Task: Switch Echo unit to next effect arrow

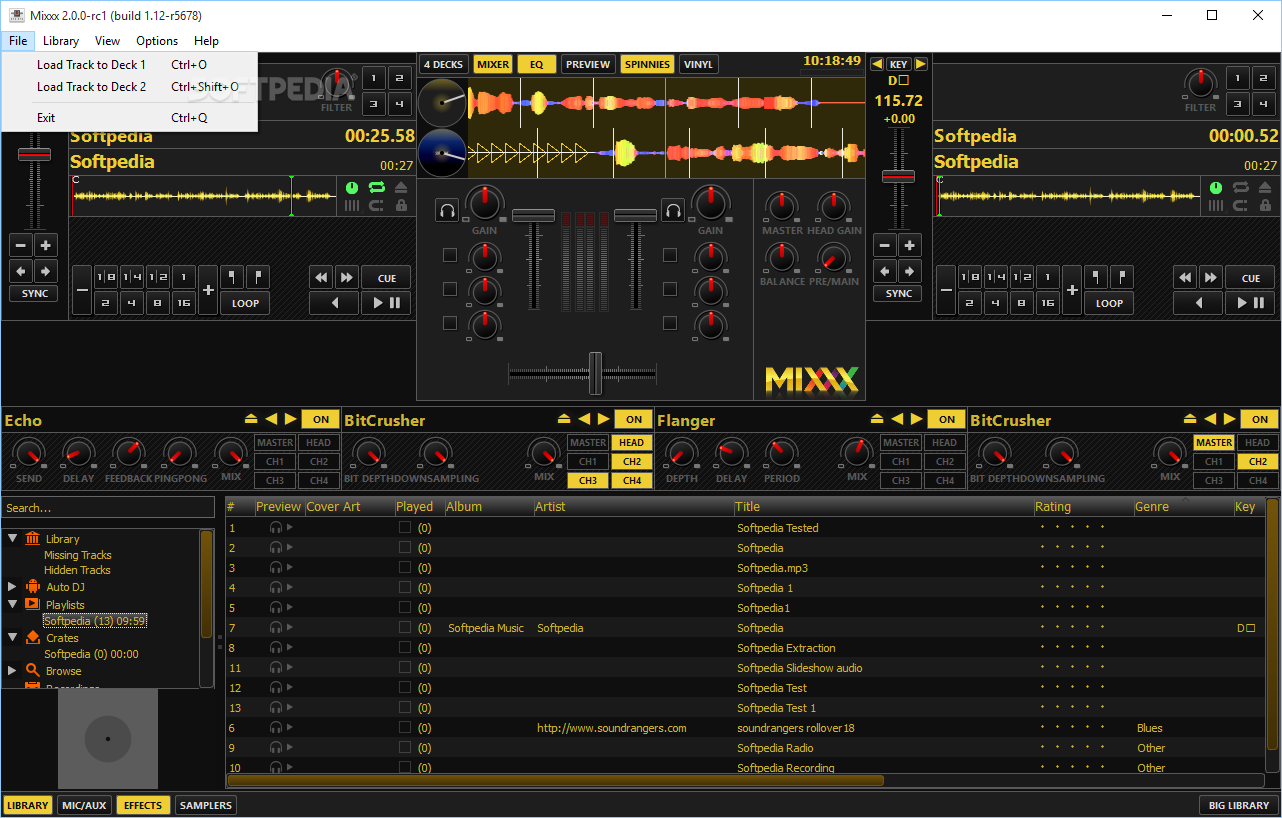Action: (x=291, y=419)
